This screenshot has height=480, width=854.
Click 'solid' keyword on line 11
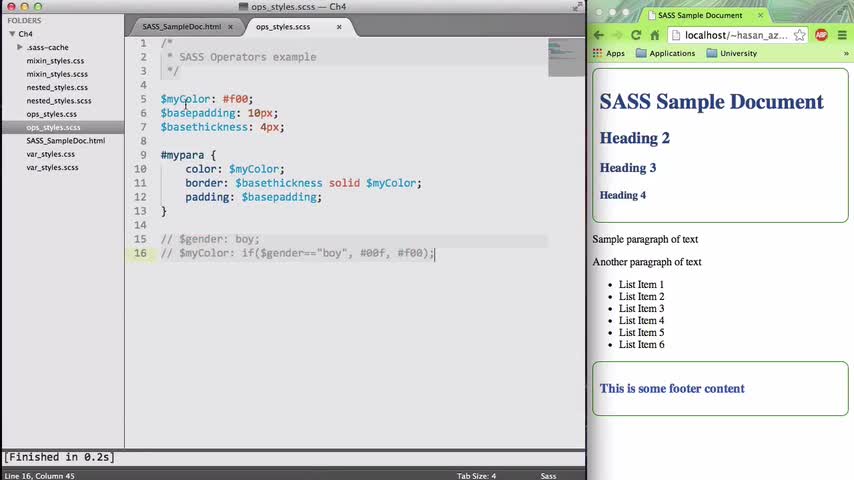pyautogui.click(x=344, y=183)
